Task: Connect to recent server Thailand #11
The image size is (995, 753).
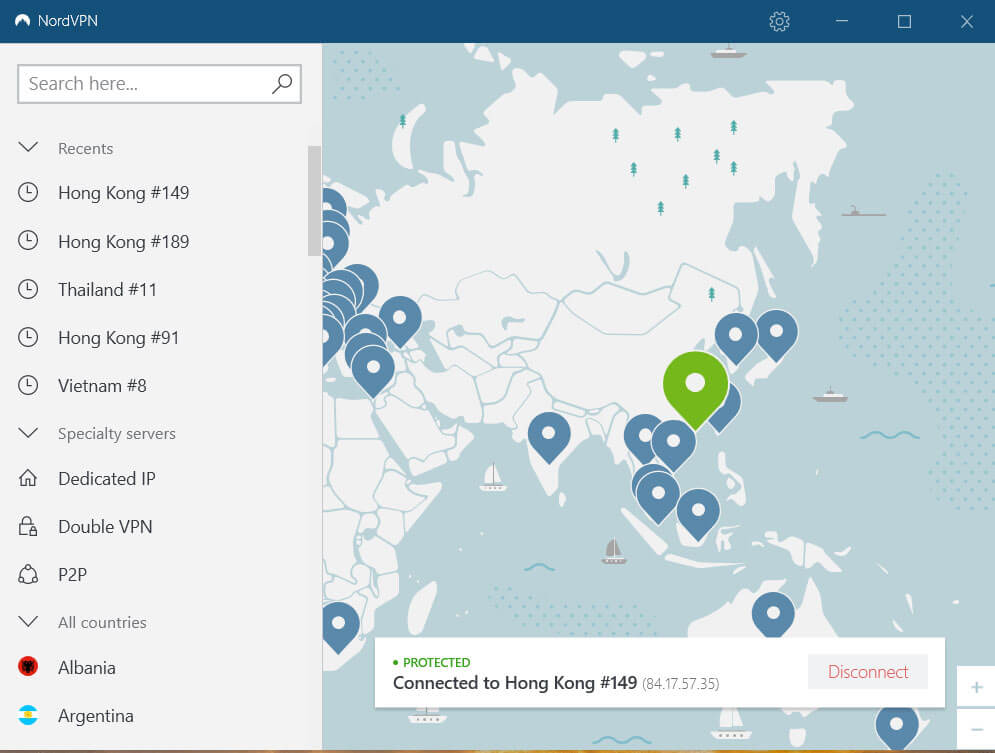Action: pyautogui.click(x=107, y=289)
